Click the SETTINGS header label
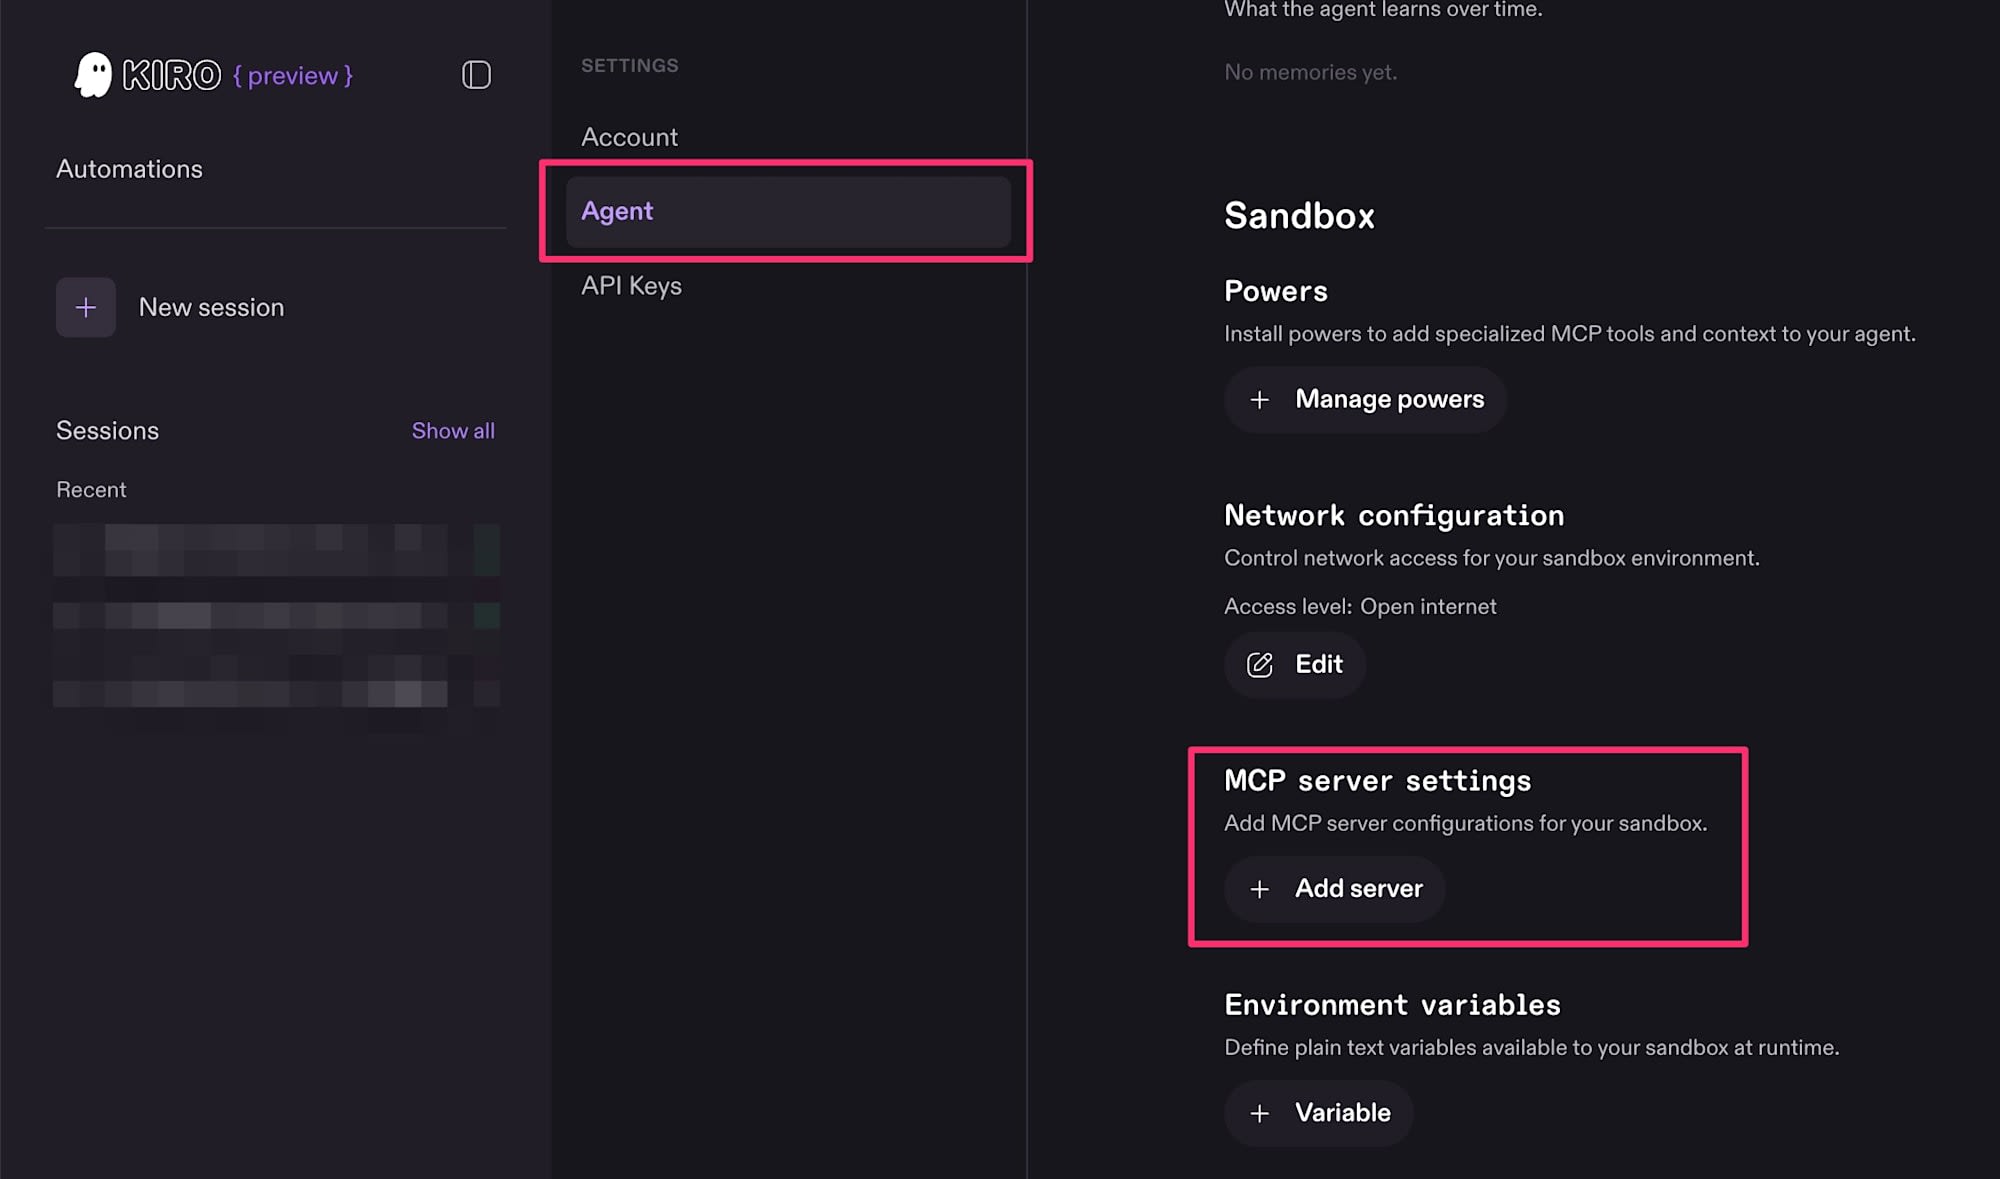 (x=629, y=66)
